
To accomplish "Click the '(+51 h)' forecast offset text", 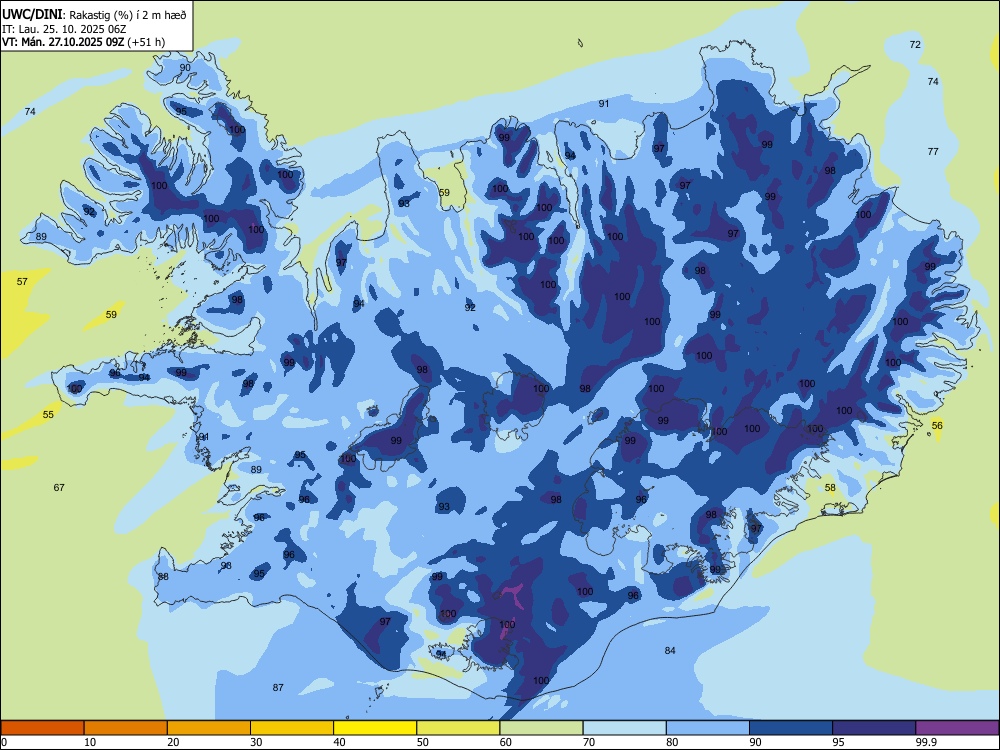I will coord(146,43).
